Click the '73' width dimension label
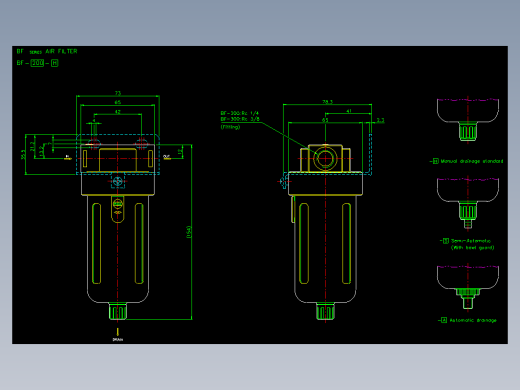The width and height of the screenshot is (520, 390). click(118, 93)
